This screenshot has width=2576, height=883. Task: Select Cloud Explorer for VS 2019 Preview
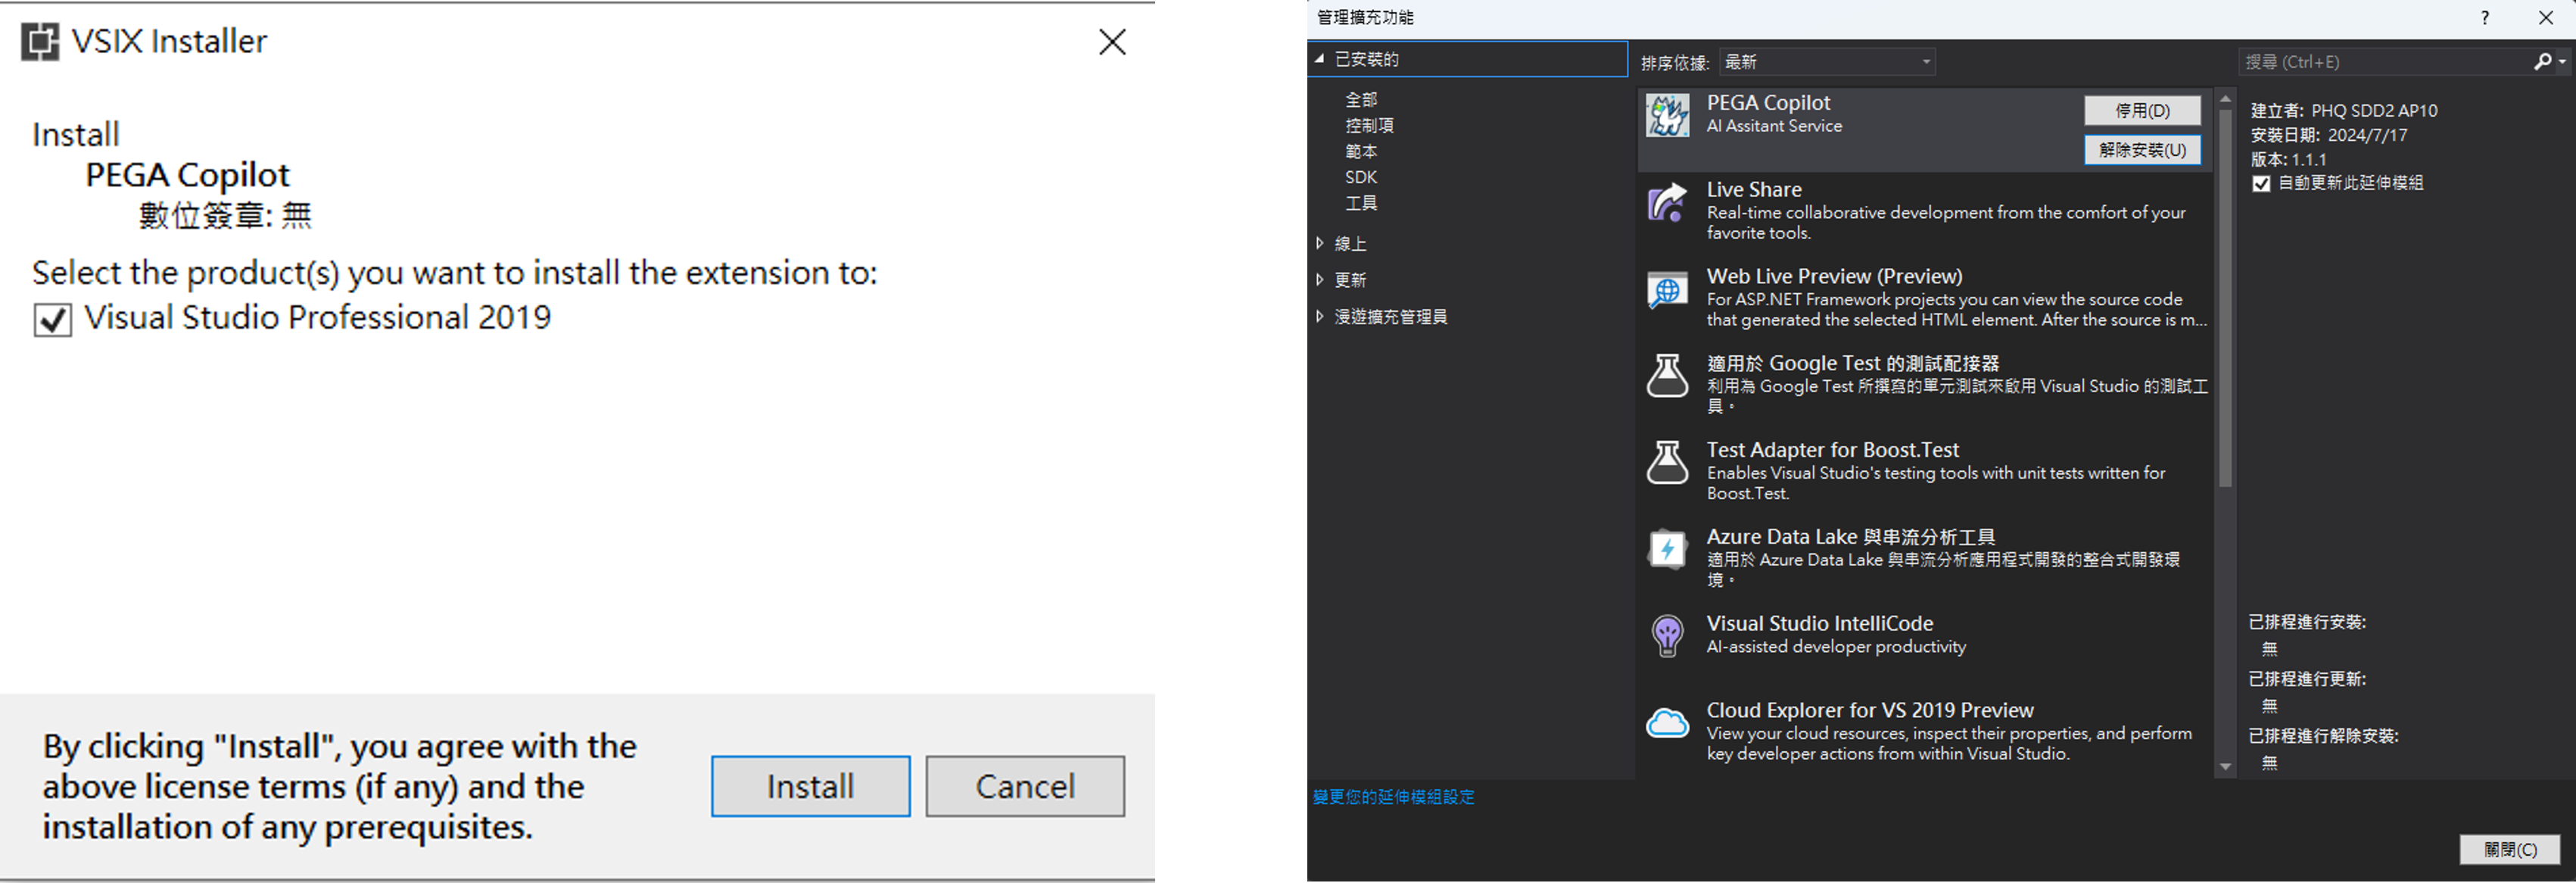point(1869,711)
